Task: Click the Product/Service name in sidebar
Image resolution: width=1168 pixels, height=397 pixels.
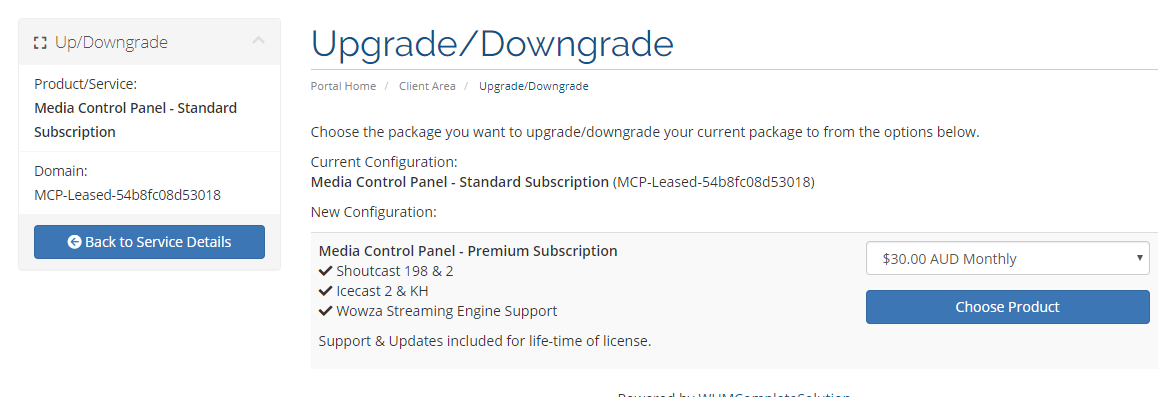Action: click(x=136, y=120)
